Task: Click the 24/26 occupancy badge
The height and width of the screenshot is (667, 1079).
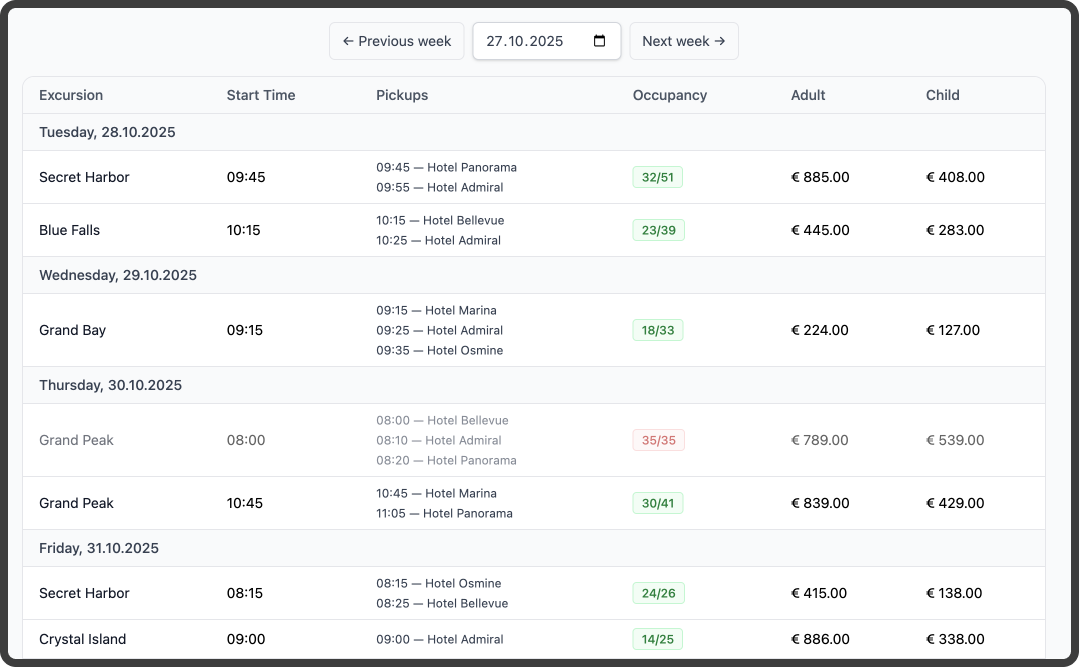Action: 659,593
